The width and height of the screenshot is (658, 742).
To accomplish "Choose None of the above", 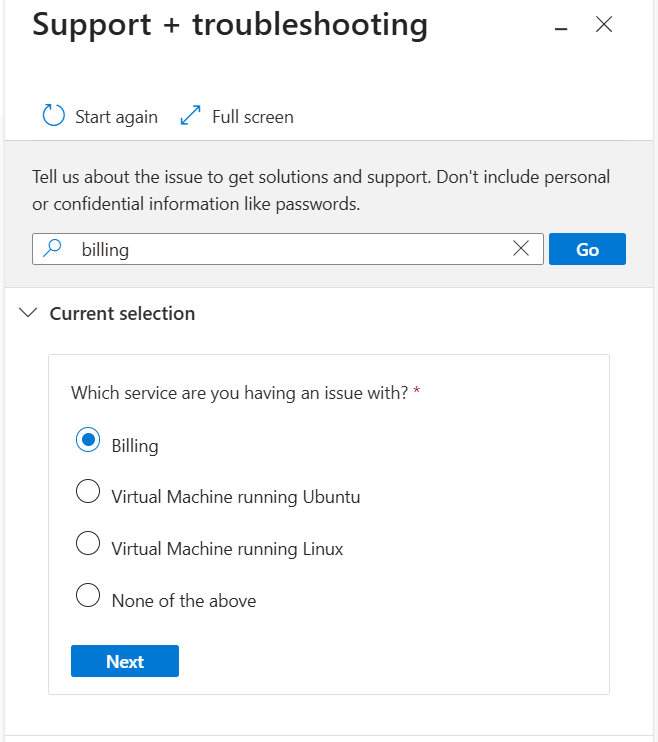I will [88, 595].
